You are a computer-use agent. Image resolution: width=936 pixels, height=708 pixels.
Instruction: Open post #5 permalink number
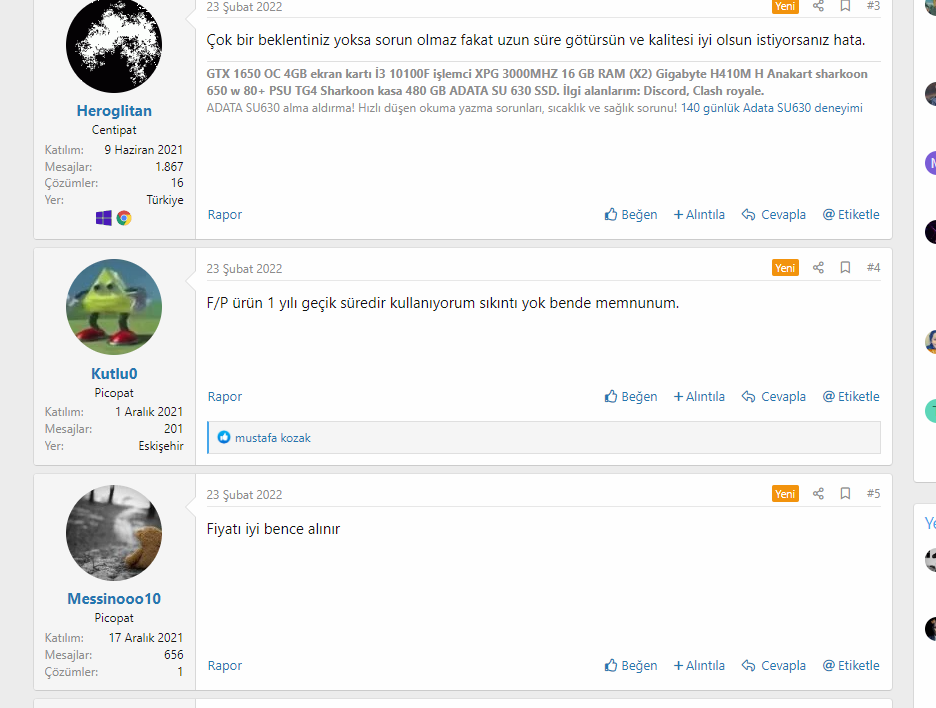pyautogui.click(x=873, y=494)
